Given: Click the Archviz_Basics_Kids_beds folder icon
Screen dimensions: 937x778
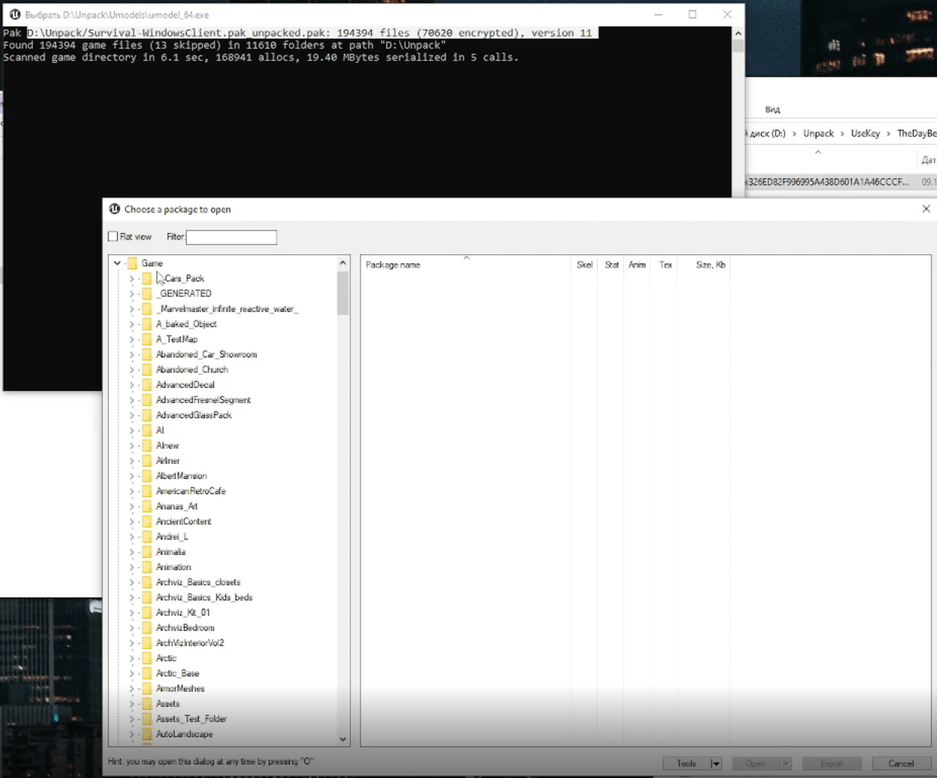Looking at the screenshot, I should 146,598.
